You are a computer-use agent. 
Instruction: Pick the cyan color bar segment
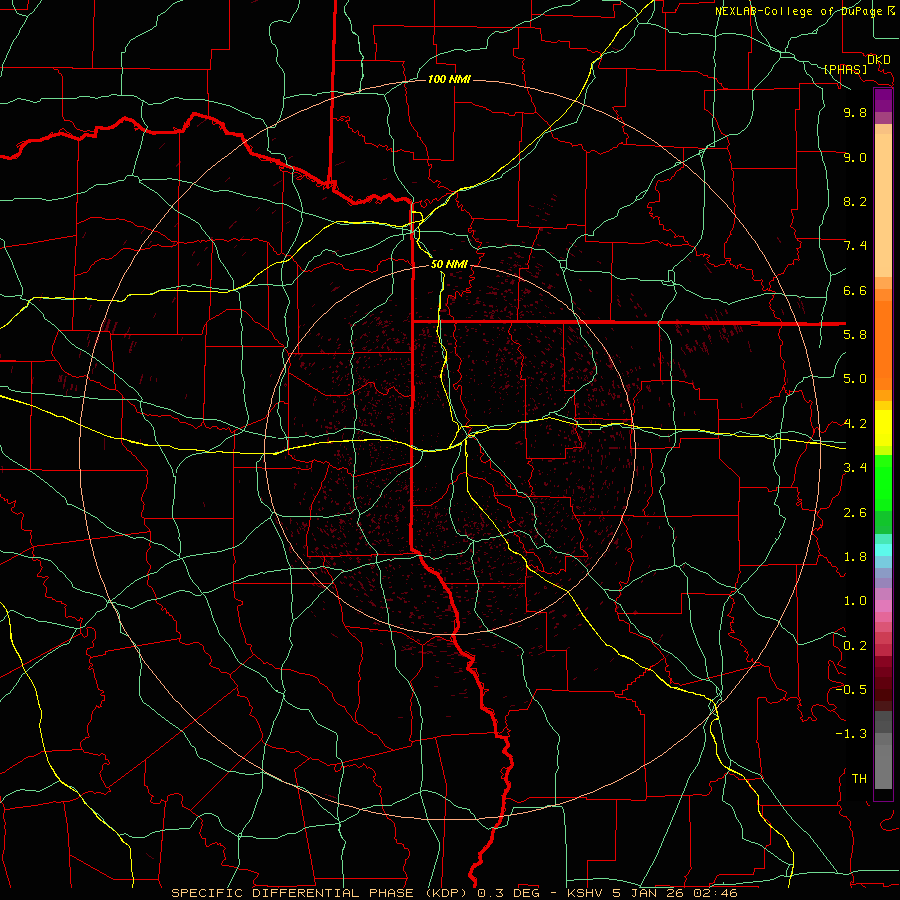[883, 550]
